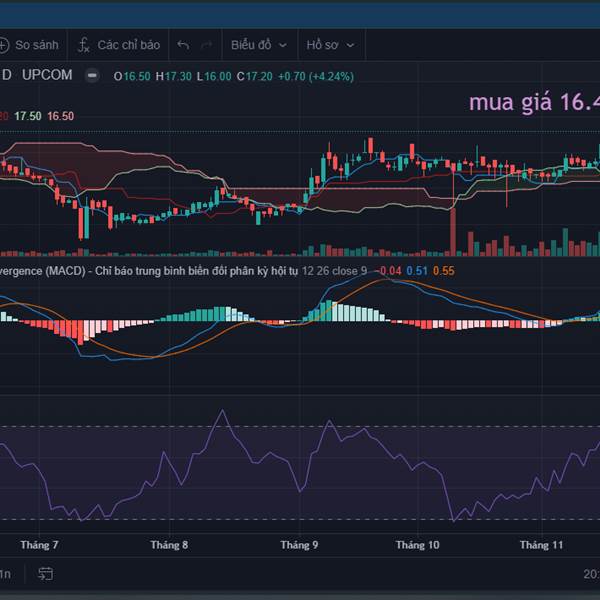Click the Tháng 8 time axis label
This screenshot has height=600, width=600.
(169, 545)
